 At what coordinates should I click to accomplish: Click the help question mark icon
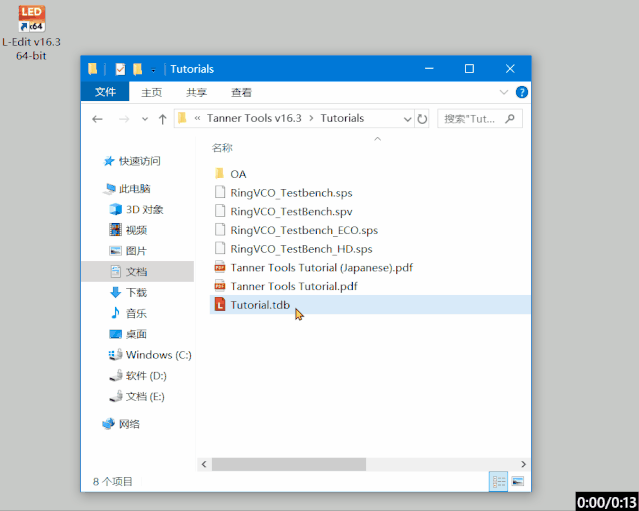point(520,92)
